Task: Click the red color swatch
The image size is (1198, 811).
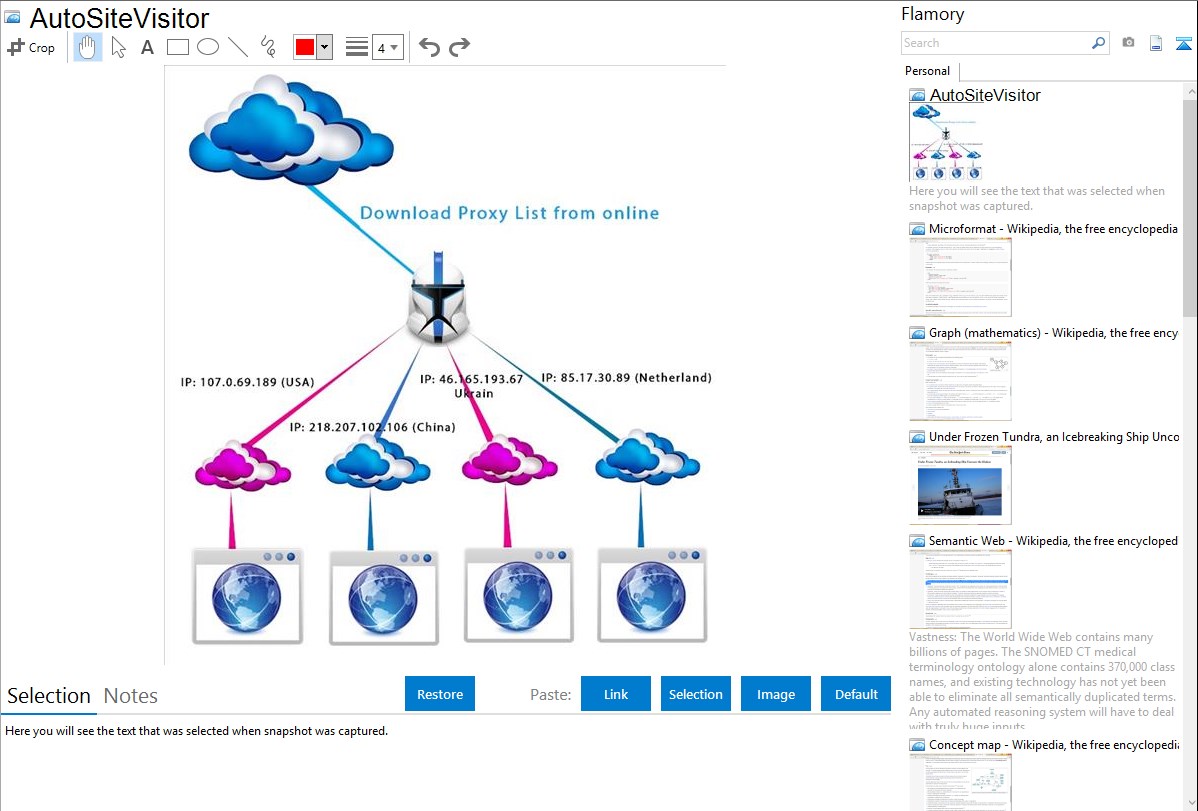Action: coord(304,47)
